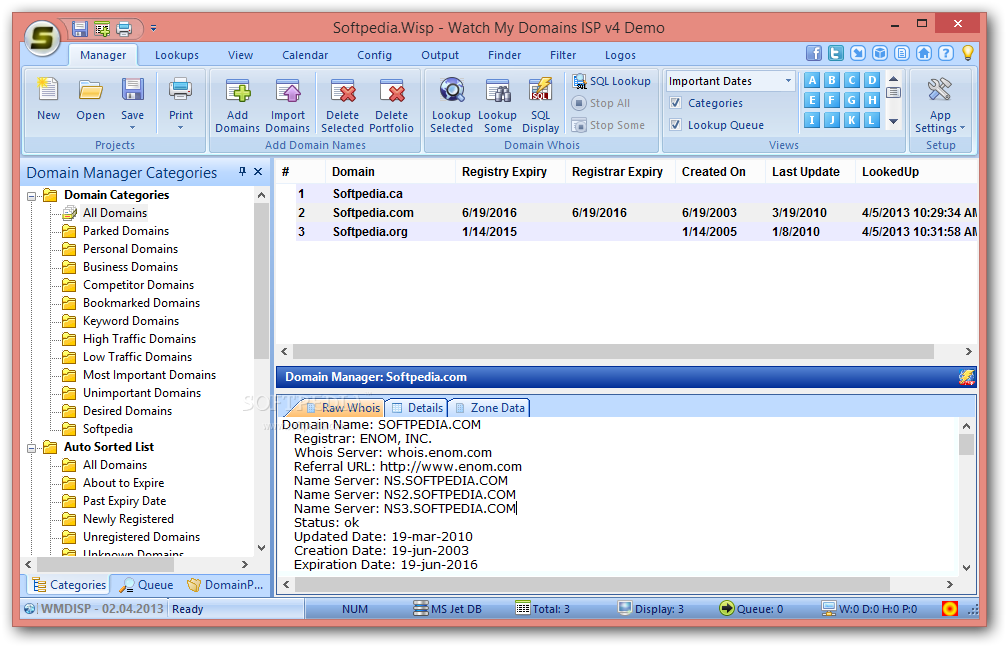Open the SQL Display tool
This screenshot has height=647, width=1007.
tap(541, 105)
